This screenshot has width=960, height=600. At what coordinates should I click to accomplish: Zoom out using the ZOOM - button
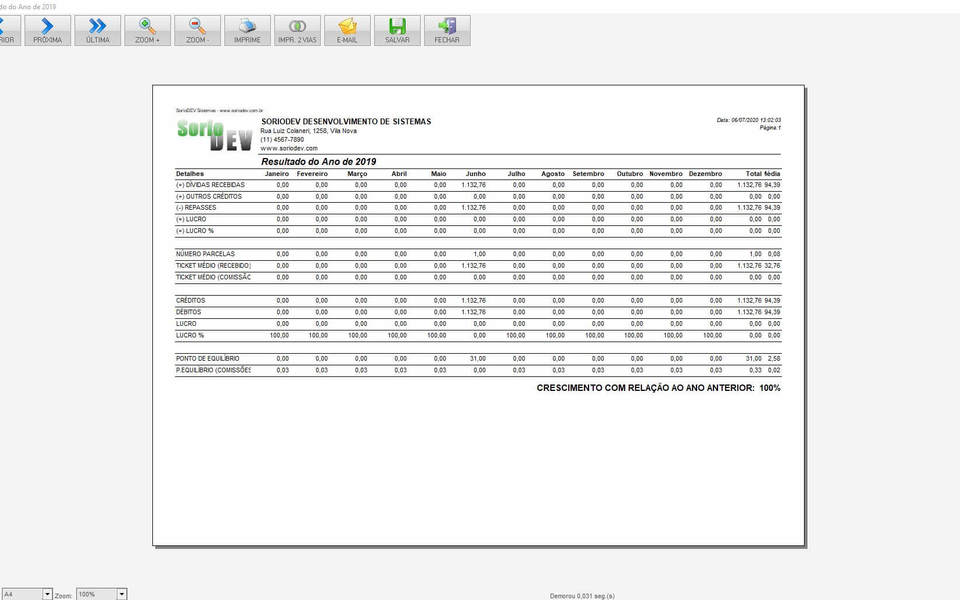pyautogui.click(x=197, y=31)
